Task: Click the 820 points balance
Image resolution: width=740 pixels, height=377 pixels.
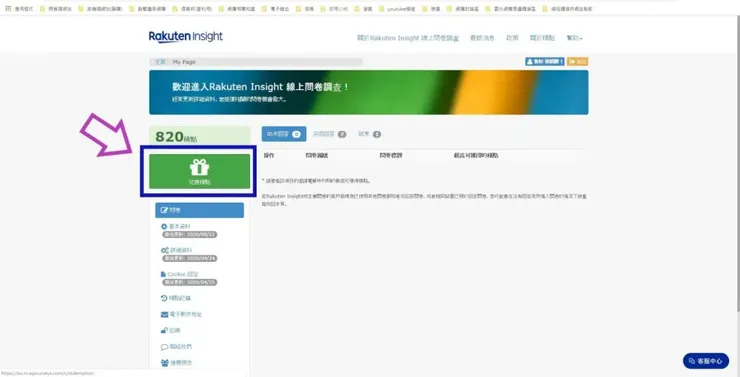Action: point(176,137)
